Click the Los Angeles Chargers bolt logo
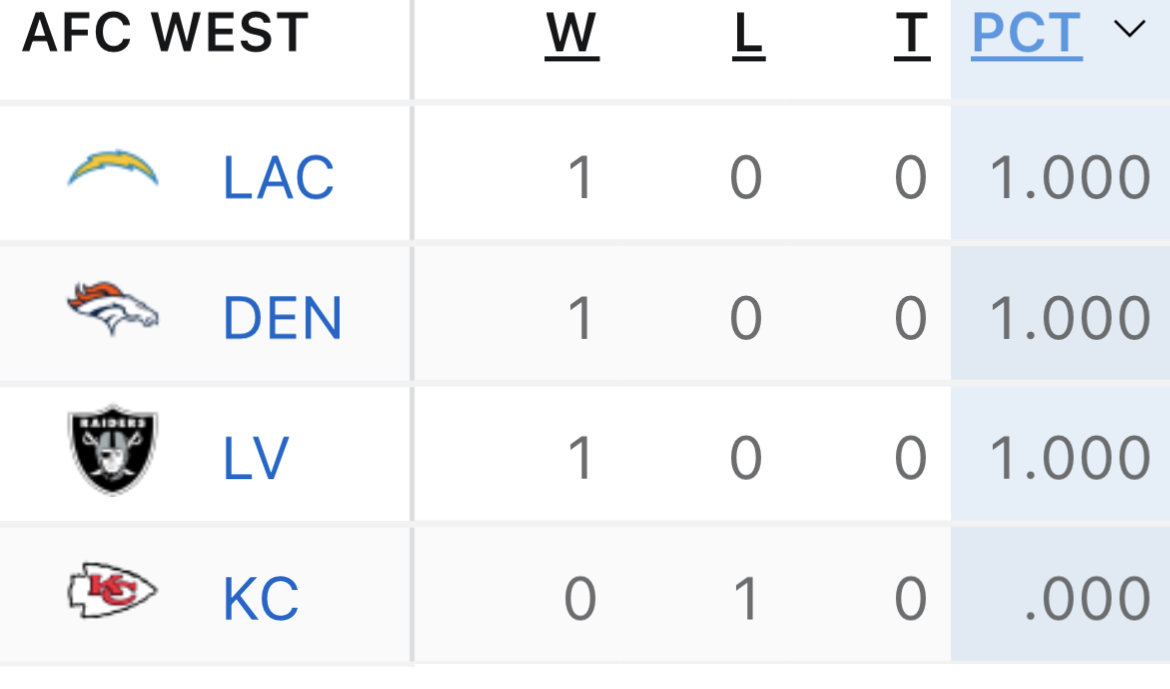Viewport: 1170px width, 689px height. (113, 169)
